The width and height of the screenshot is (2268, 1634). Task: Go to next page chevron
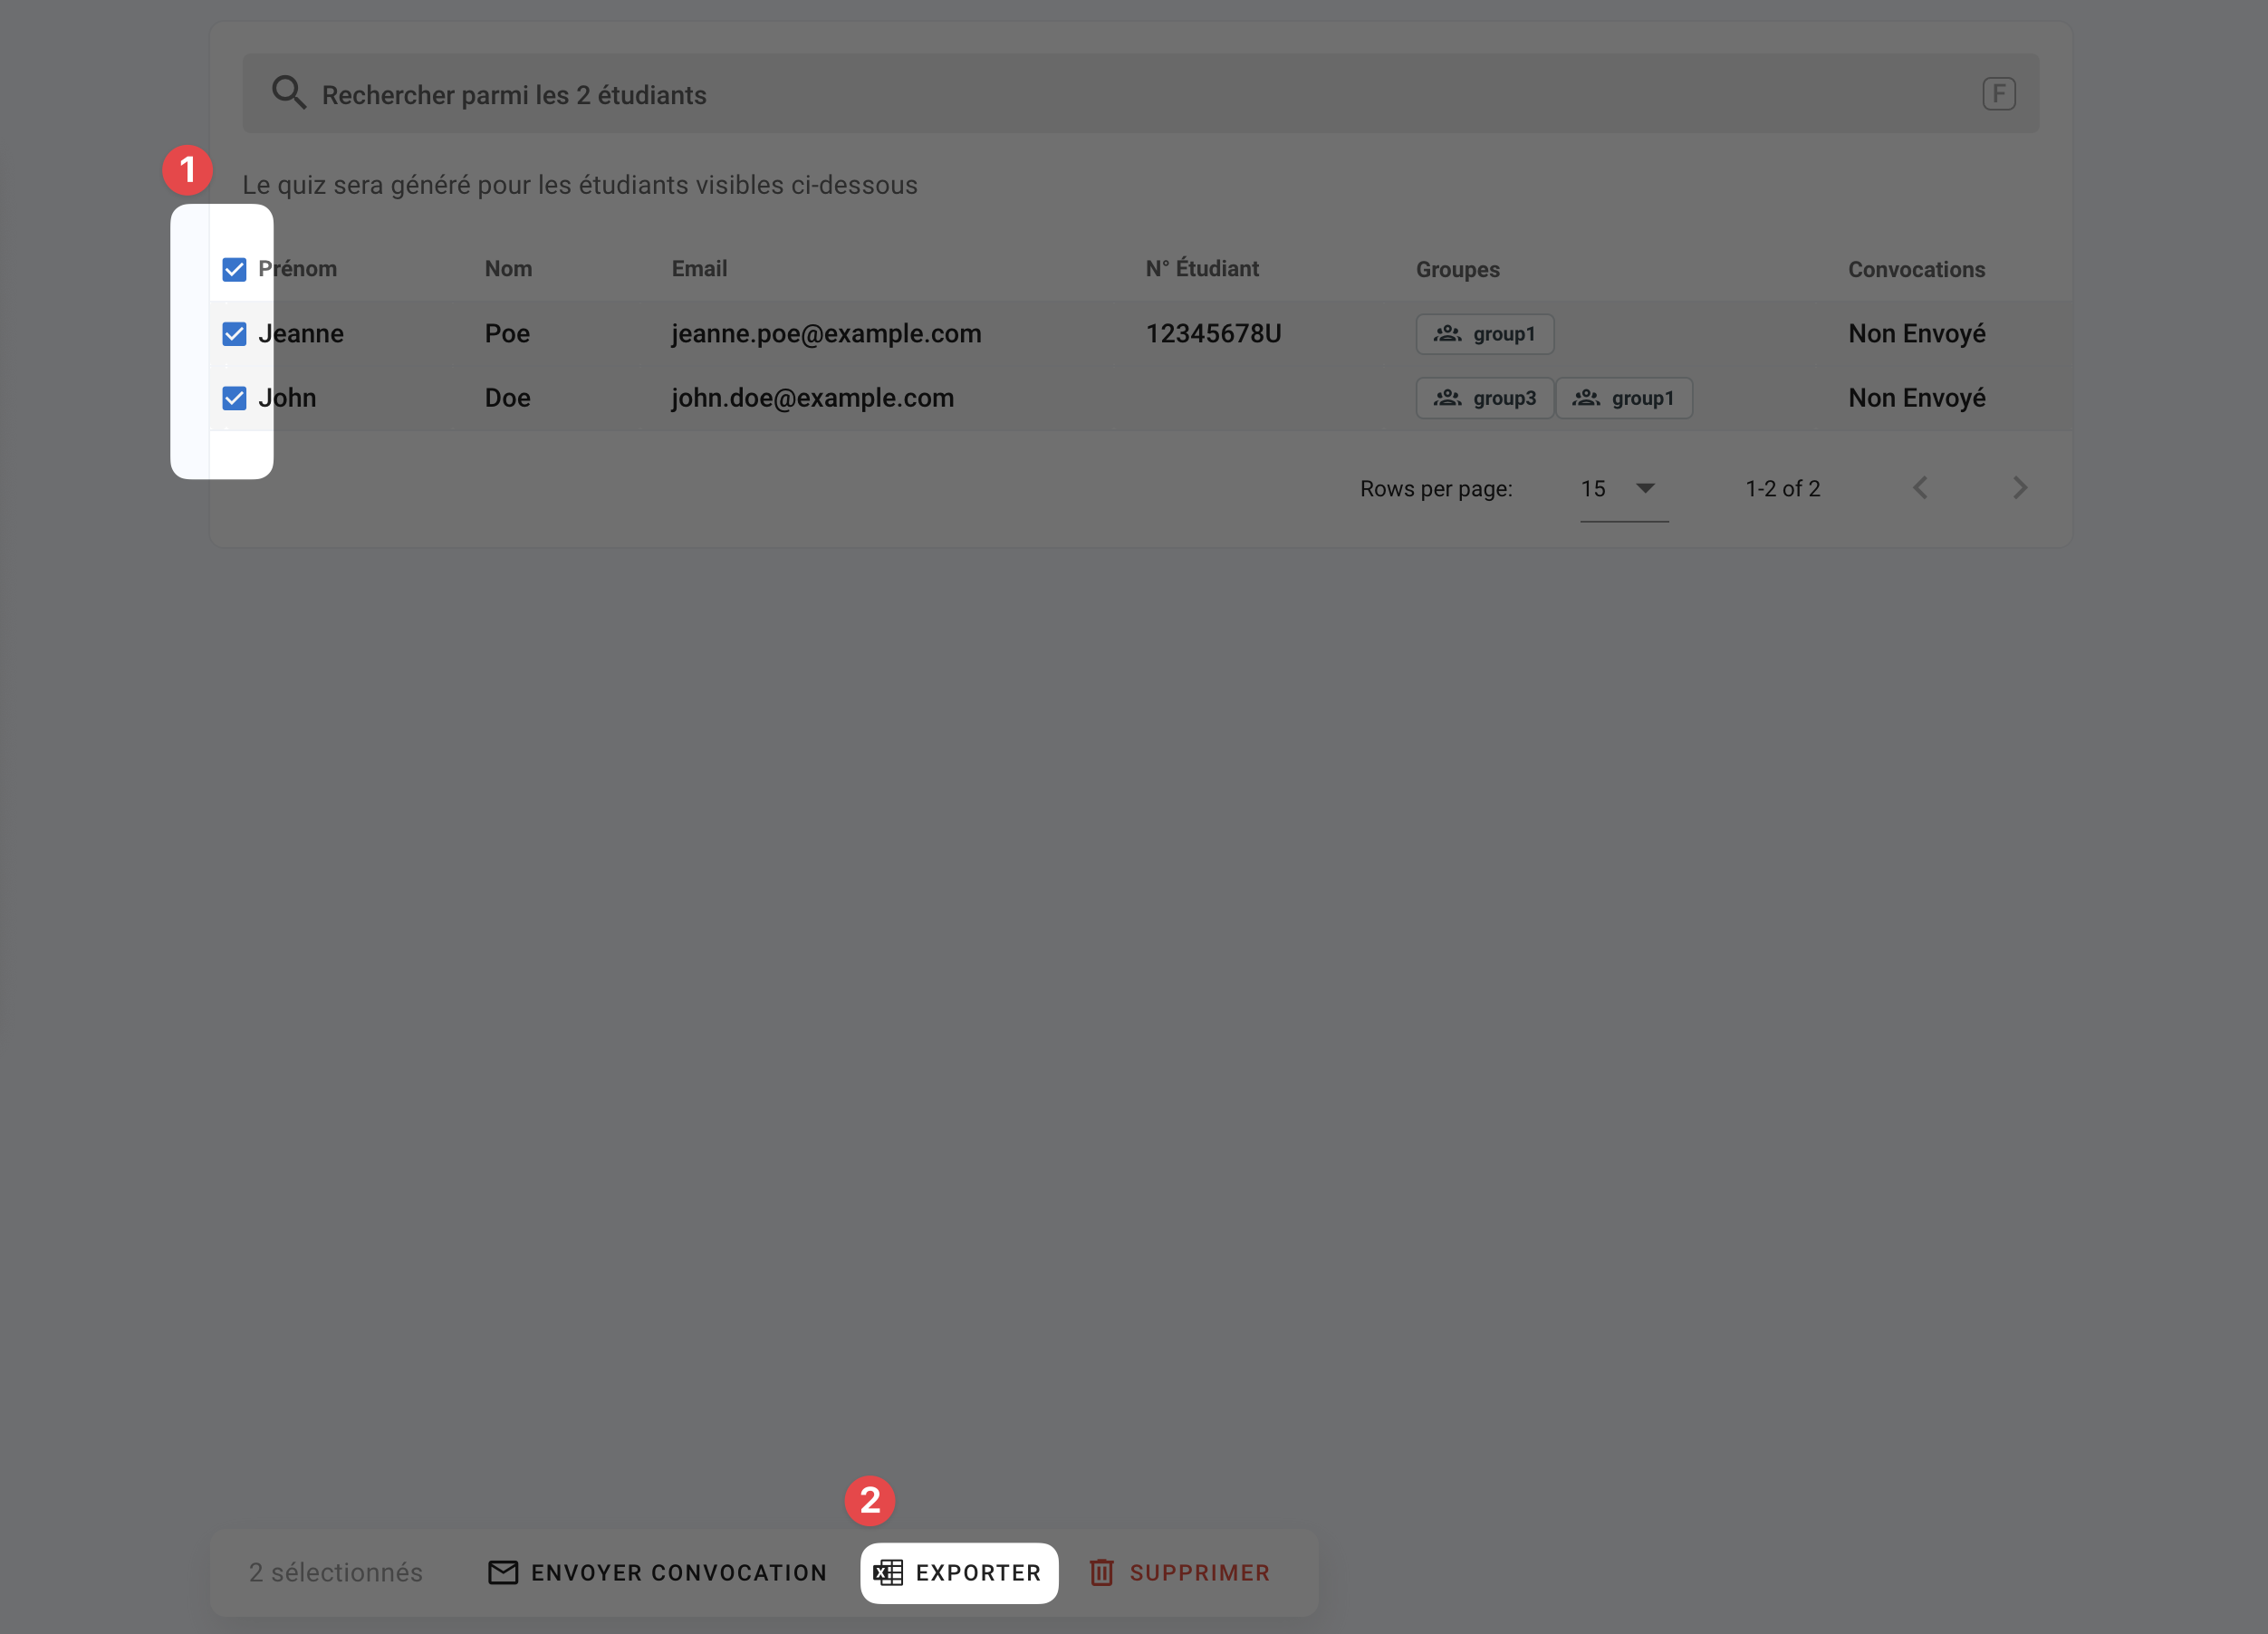2019,488
